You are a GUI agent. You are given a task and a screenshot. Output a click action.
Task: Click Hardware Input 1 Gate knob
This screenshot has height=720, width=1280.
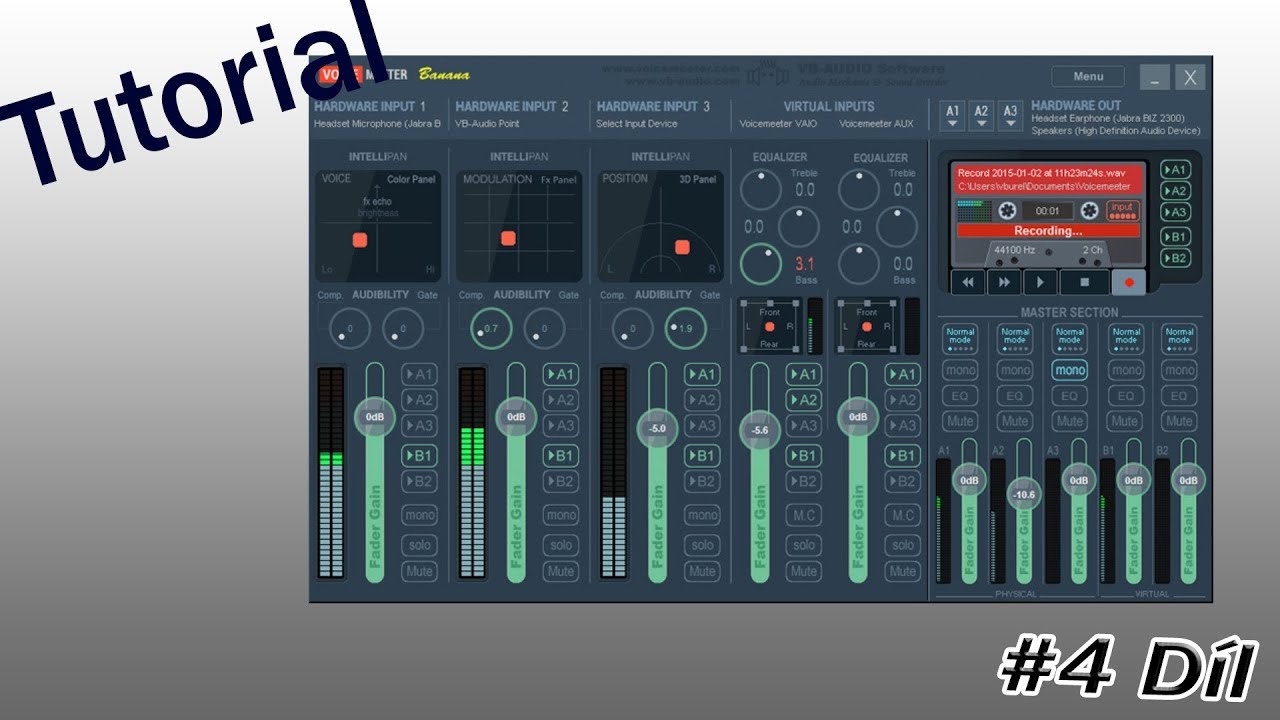click(x=402, y=328)
